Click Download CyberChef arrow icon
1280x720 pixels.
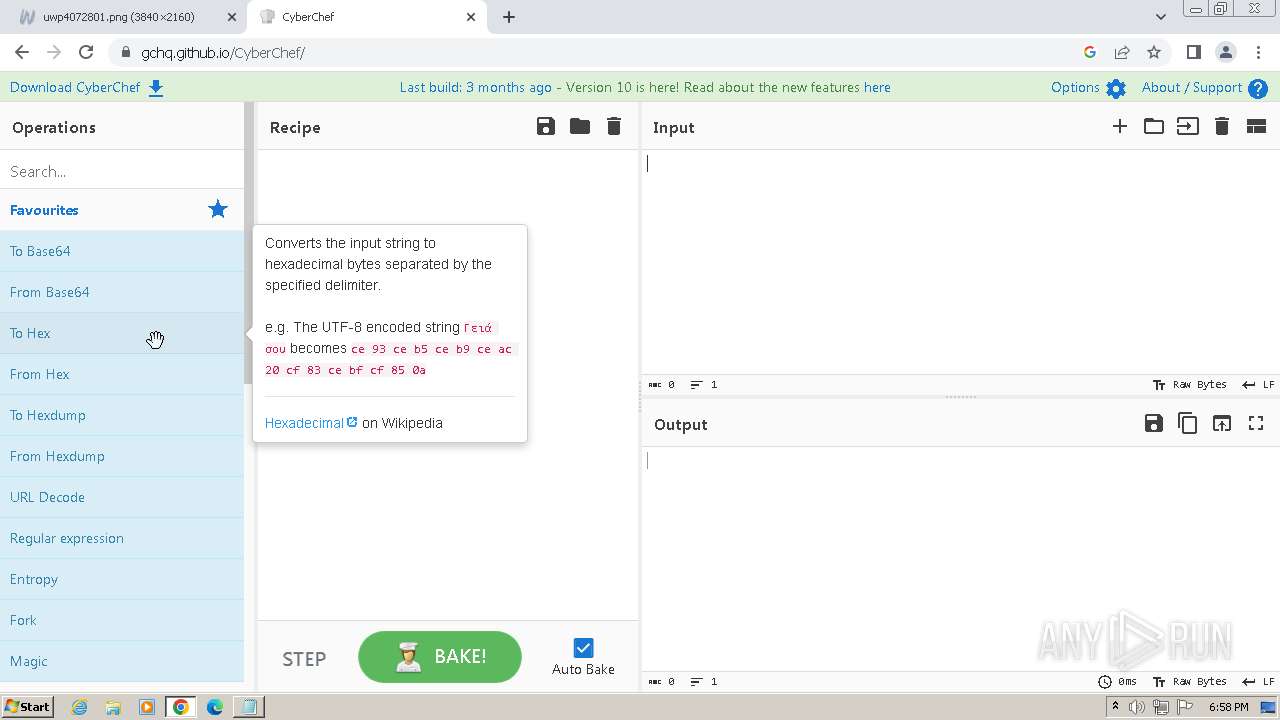(156, 88)
